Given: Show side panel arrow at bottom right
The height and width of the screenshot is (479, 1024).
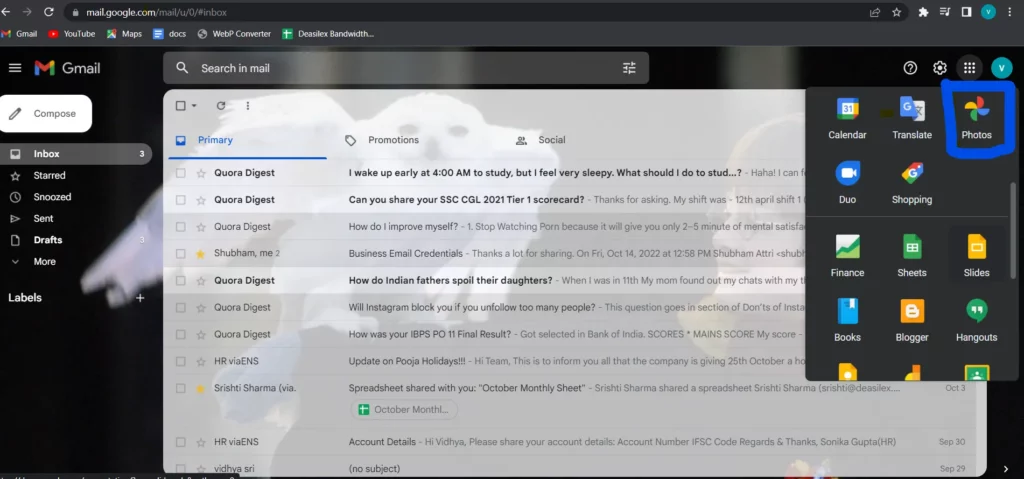Looking at the screenshot, I should 1006,469.
